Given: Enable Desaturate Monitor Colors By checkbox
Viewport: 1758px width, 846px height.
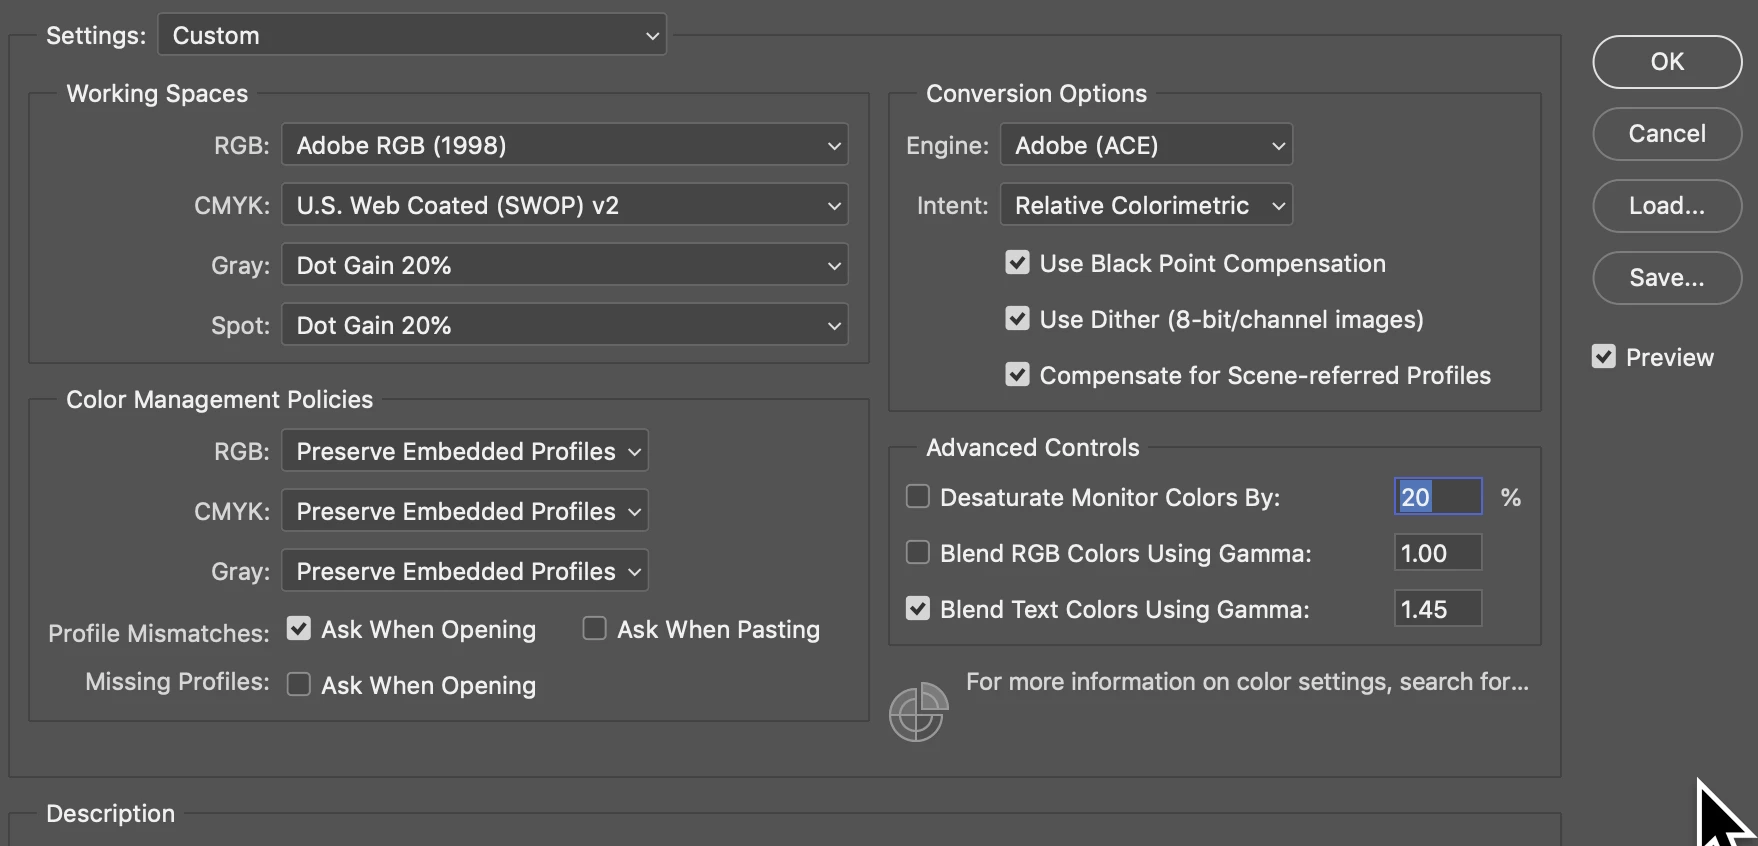Looking at the screenshot, I should 917,497.
